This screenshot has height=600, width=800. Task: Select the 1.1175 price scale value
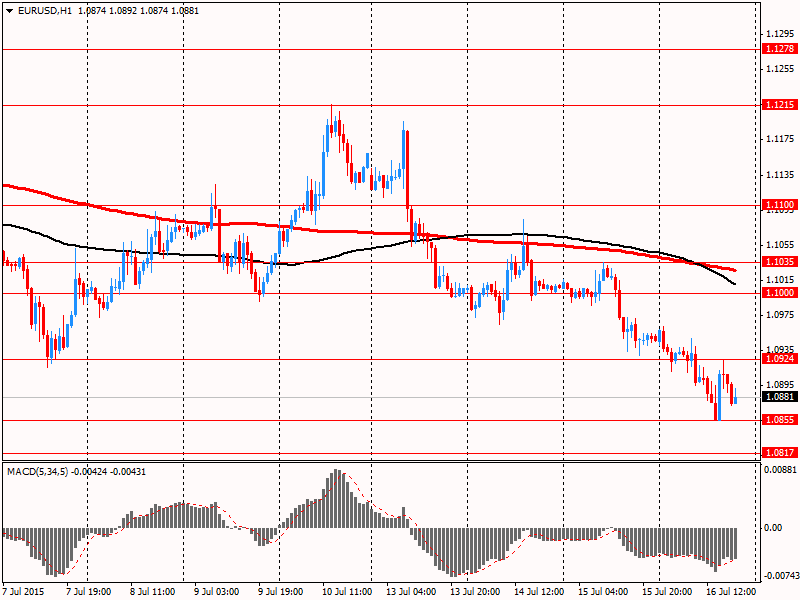click(x=781, y=139)
